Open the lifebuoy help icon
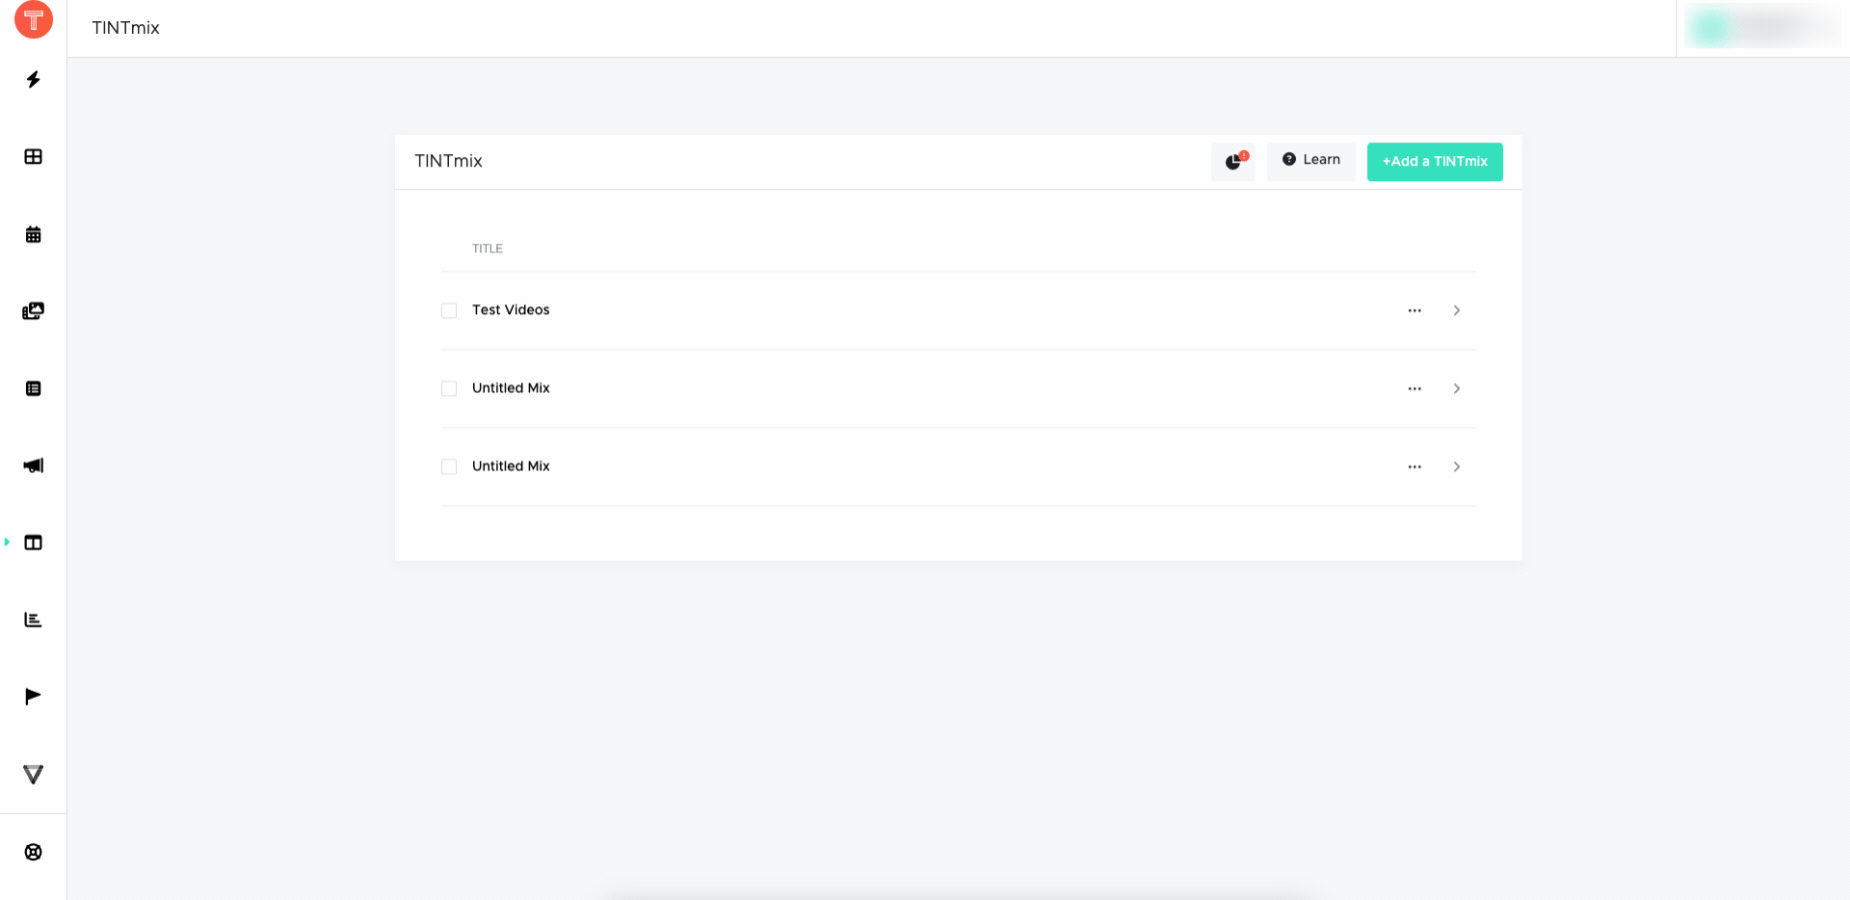 click(x=33, y=852)
